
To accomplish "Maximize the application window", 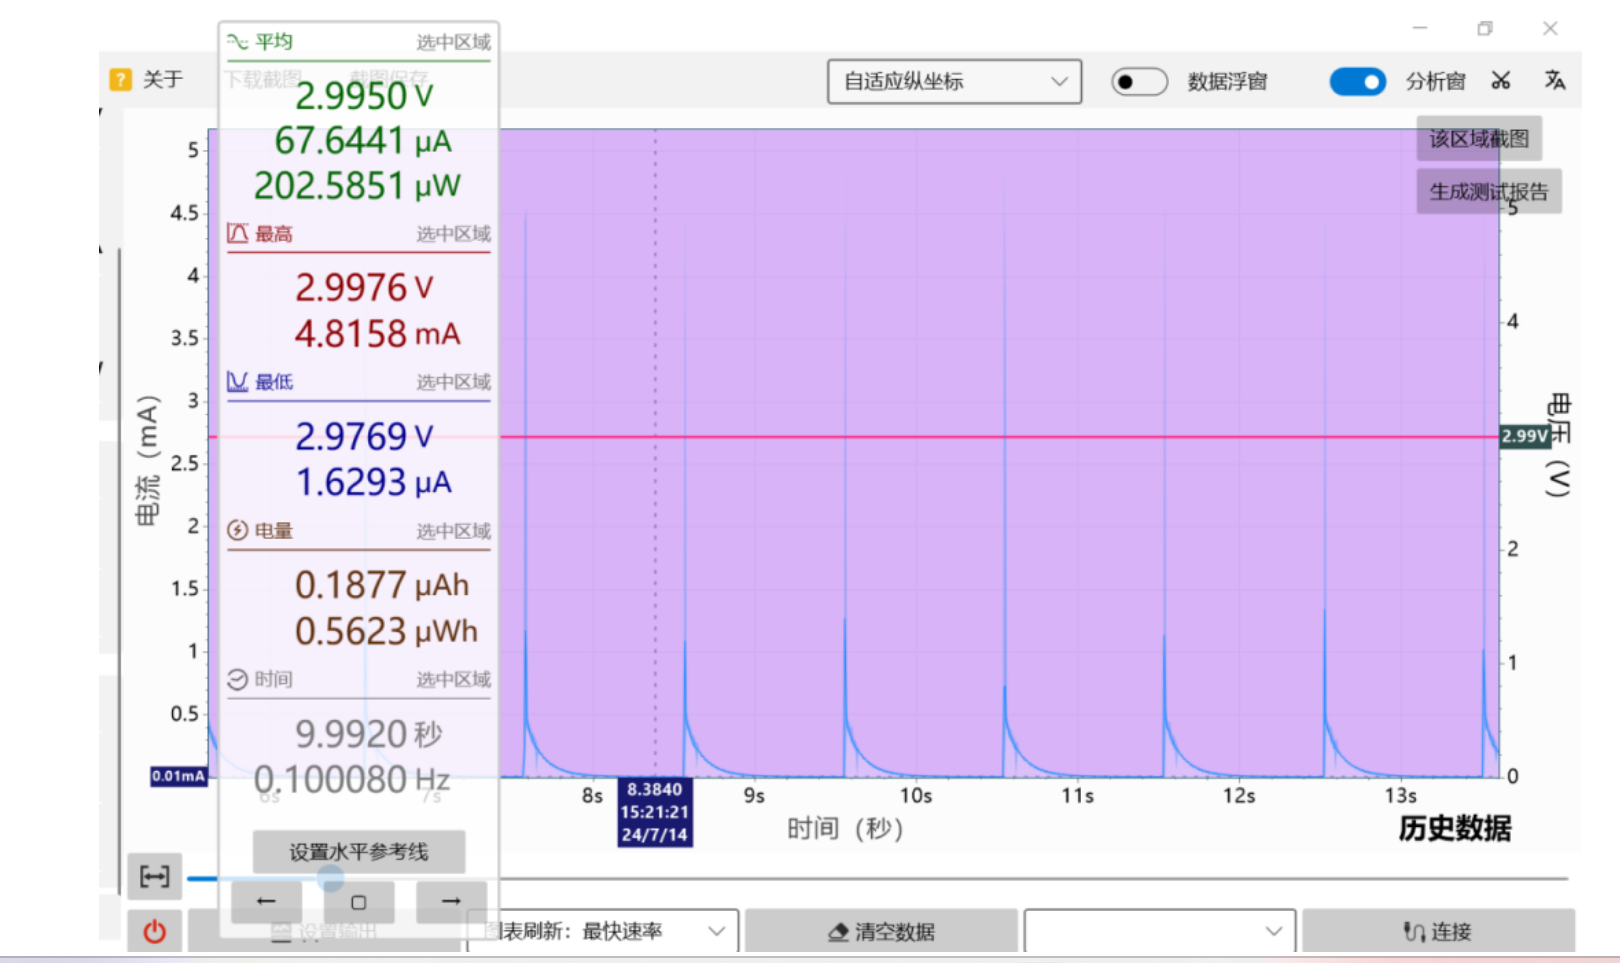I will pos(1485,29).
